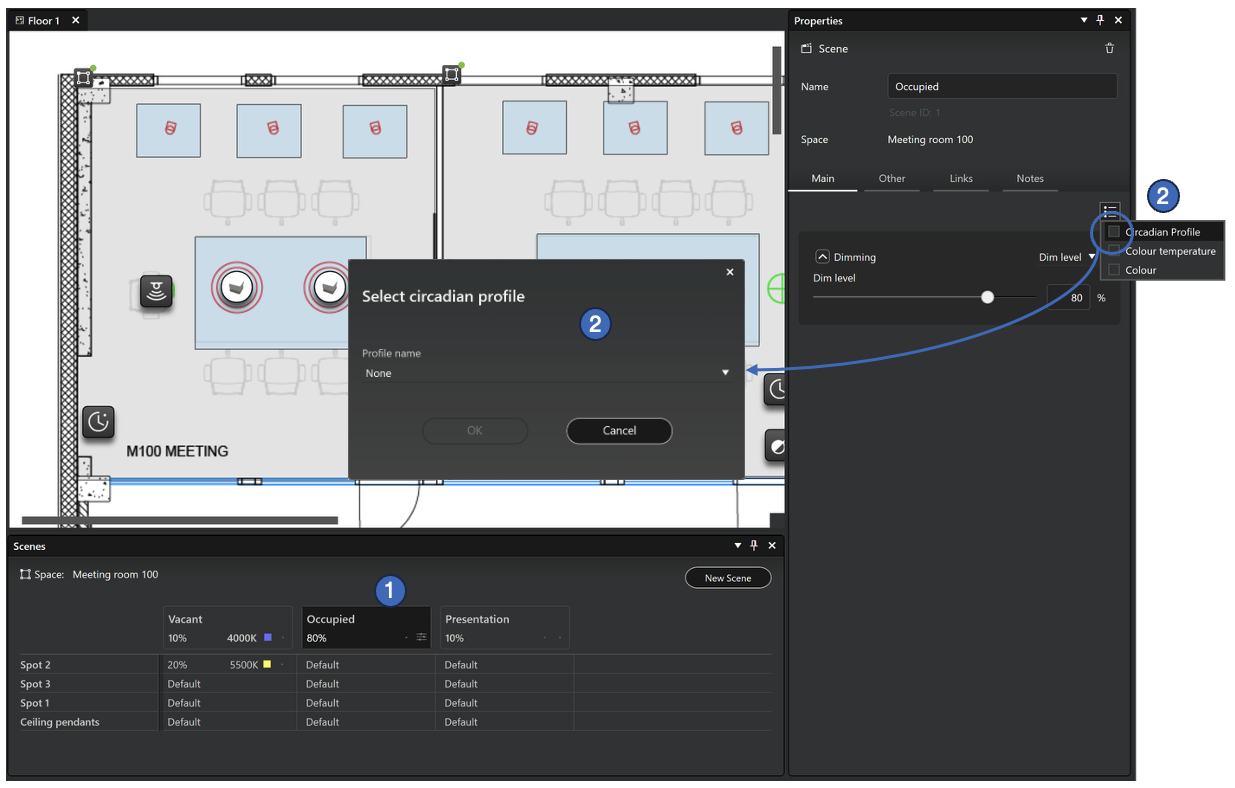The height and width of the screenshot is (788, 1235).
Task: Click the occupancy sensor device icon
Action: pos(156,291)
